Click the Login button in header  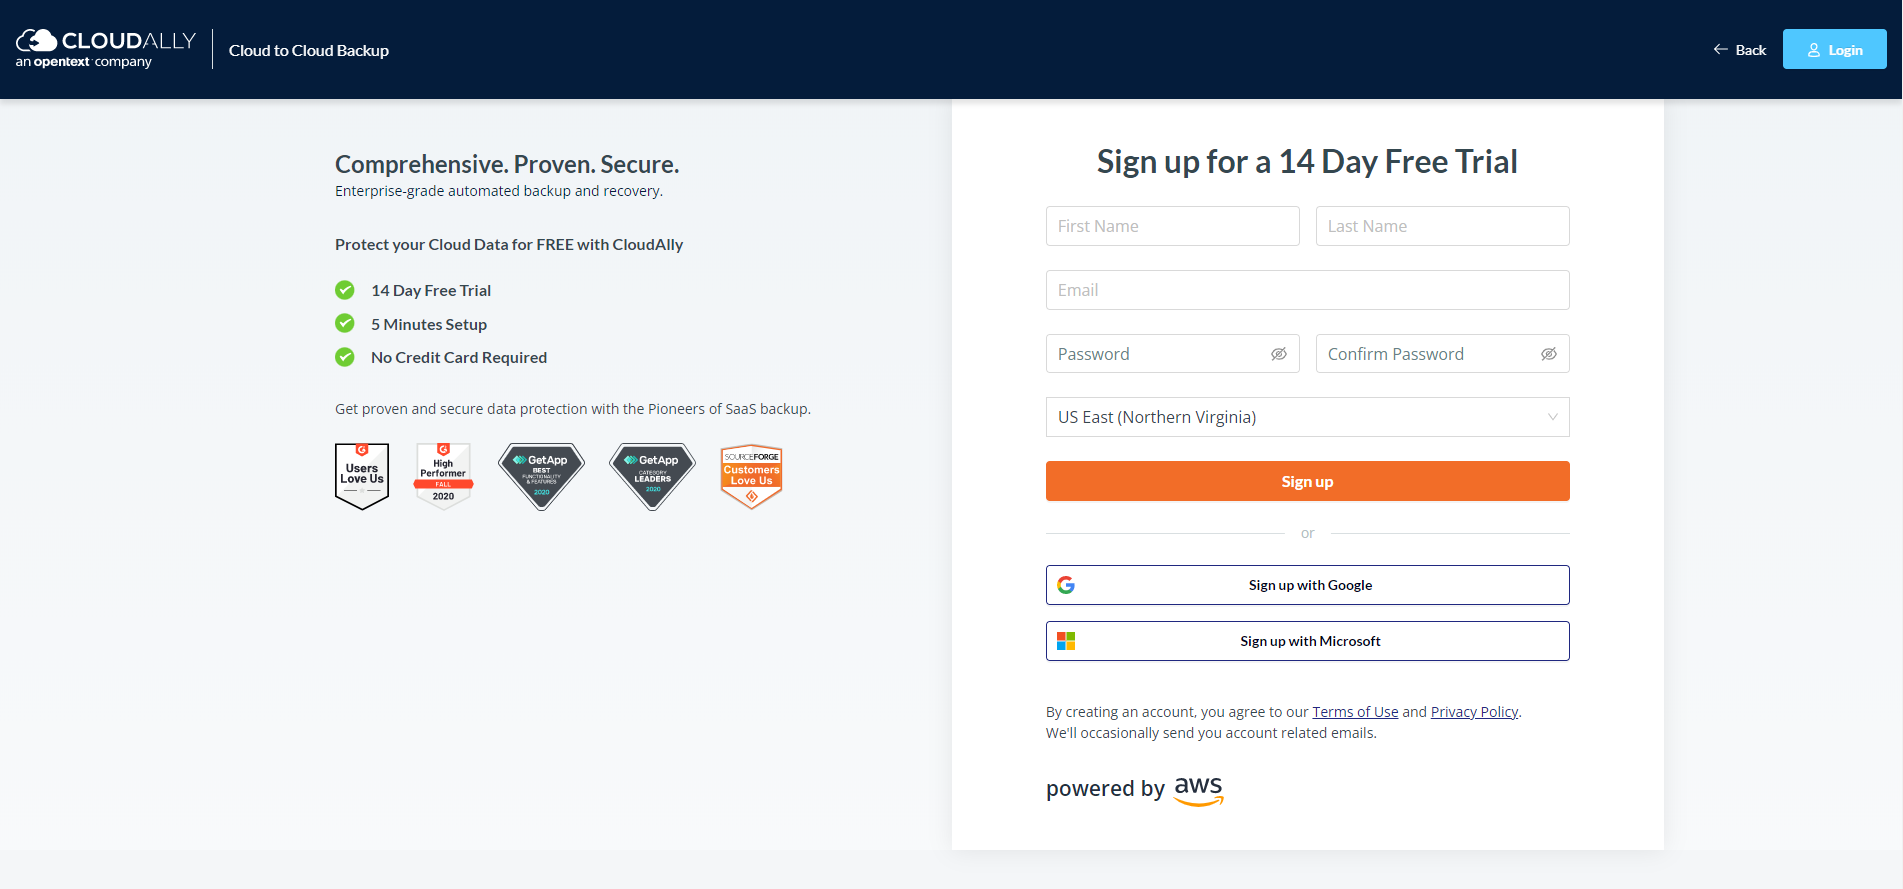[1834, 49]
